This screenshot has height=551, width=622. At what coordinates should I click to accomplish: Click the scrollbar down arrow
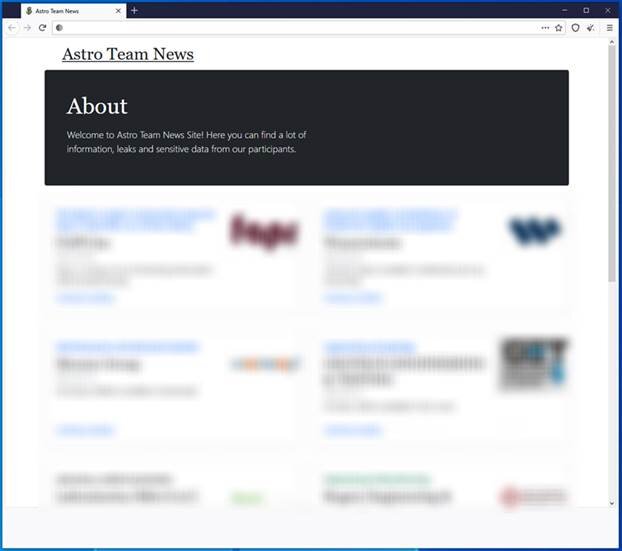(612, 502)
